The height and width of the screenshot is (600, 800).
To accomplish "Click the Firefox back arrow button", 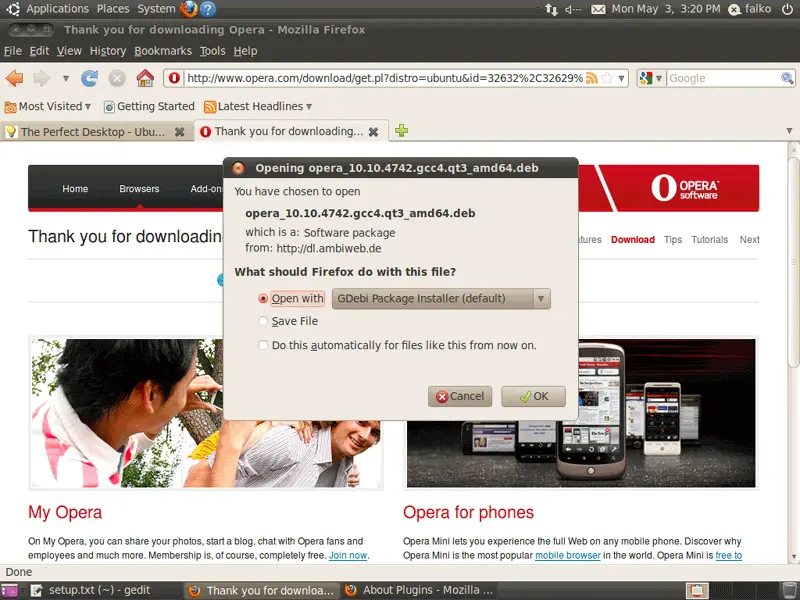I will pos(14,78).
